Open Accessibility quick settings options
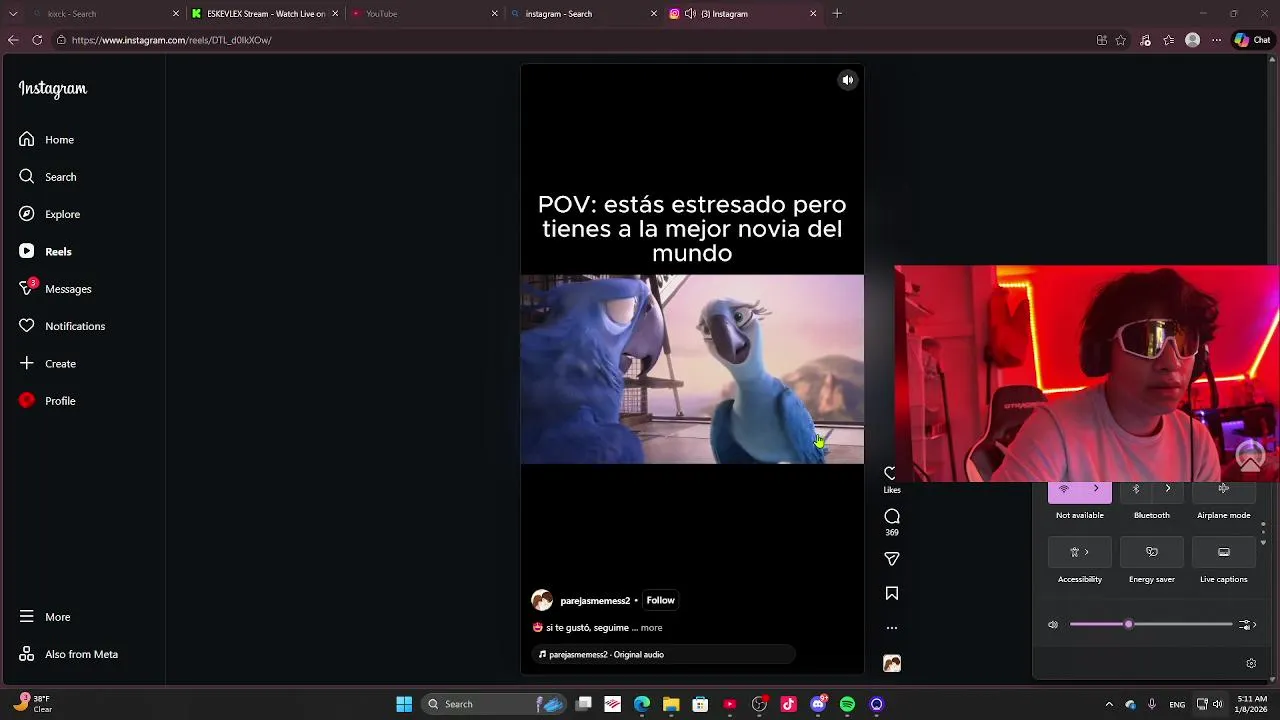Viewport: 1280px width, 720px height. point(1080,552)
